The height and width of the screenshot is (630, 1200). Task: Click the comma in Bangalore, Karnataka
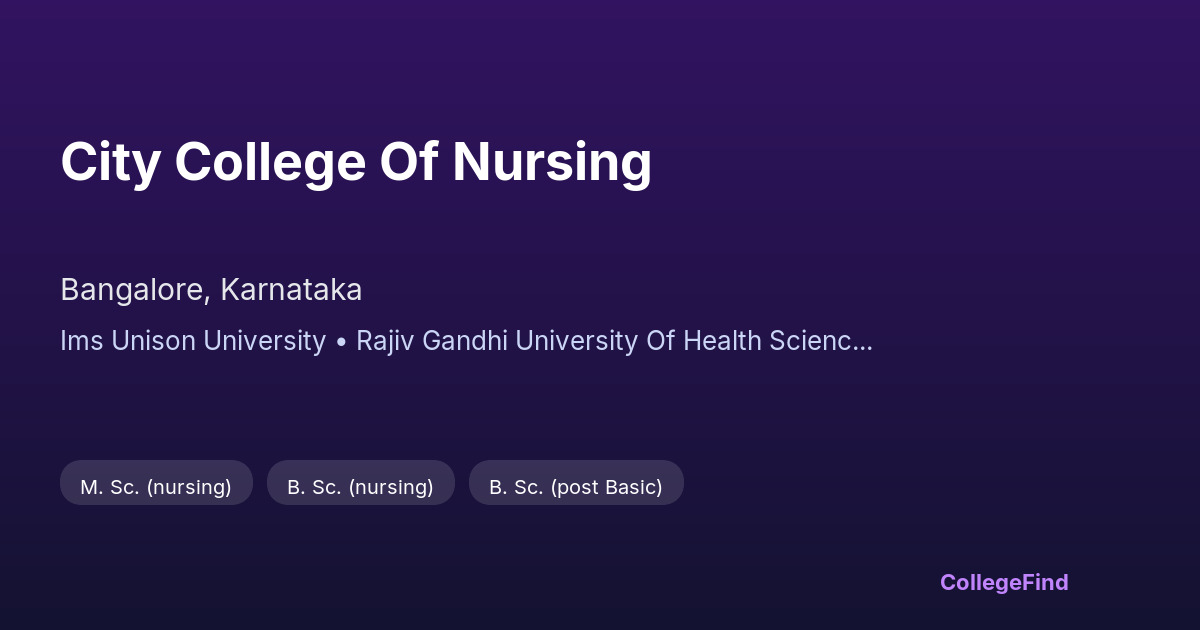tap(208, 298)
